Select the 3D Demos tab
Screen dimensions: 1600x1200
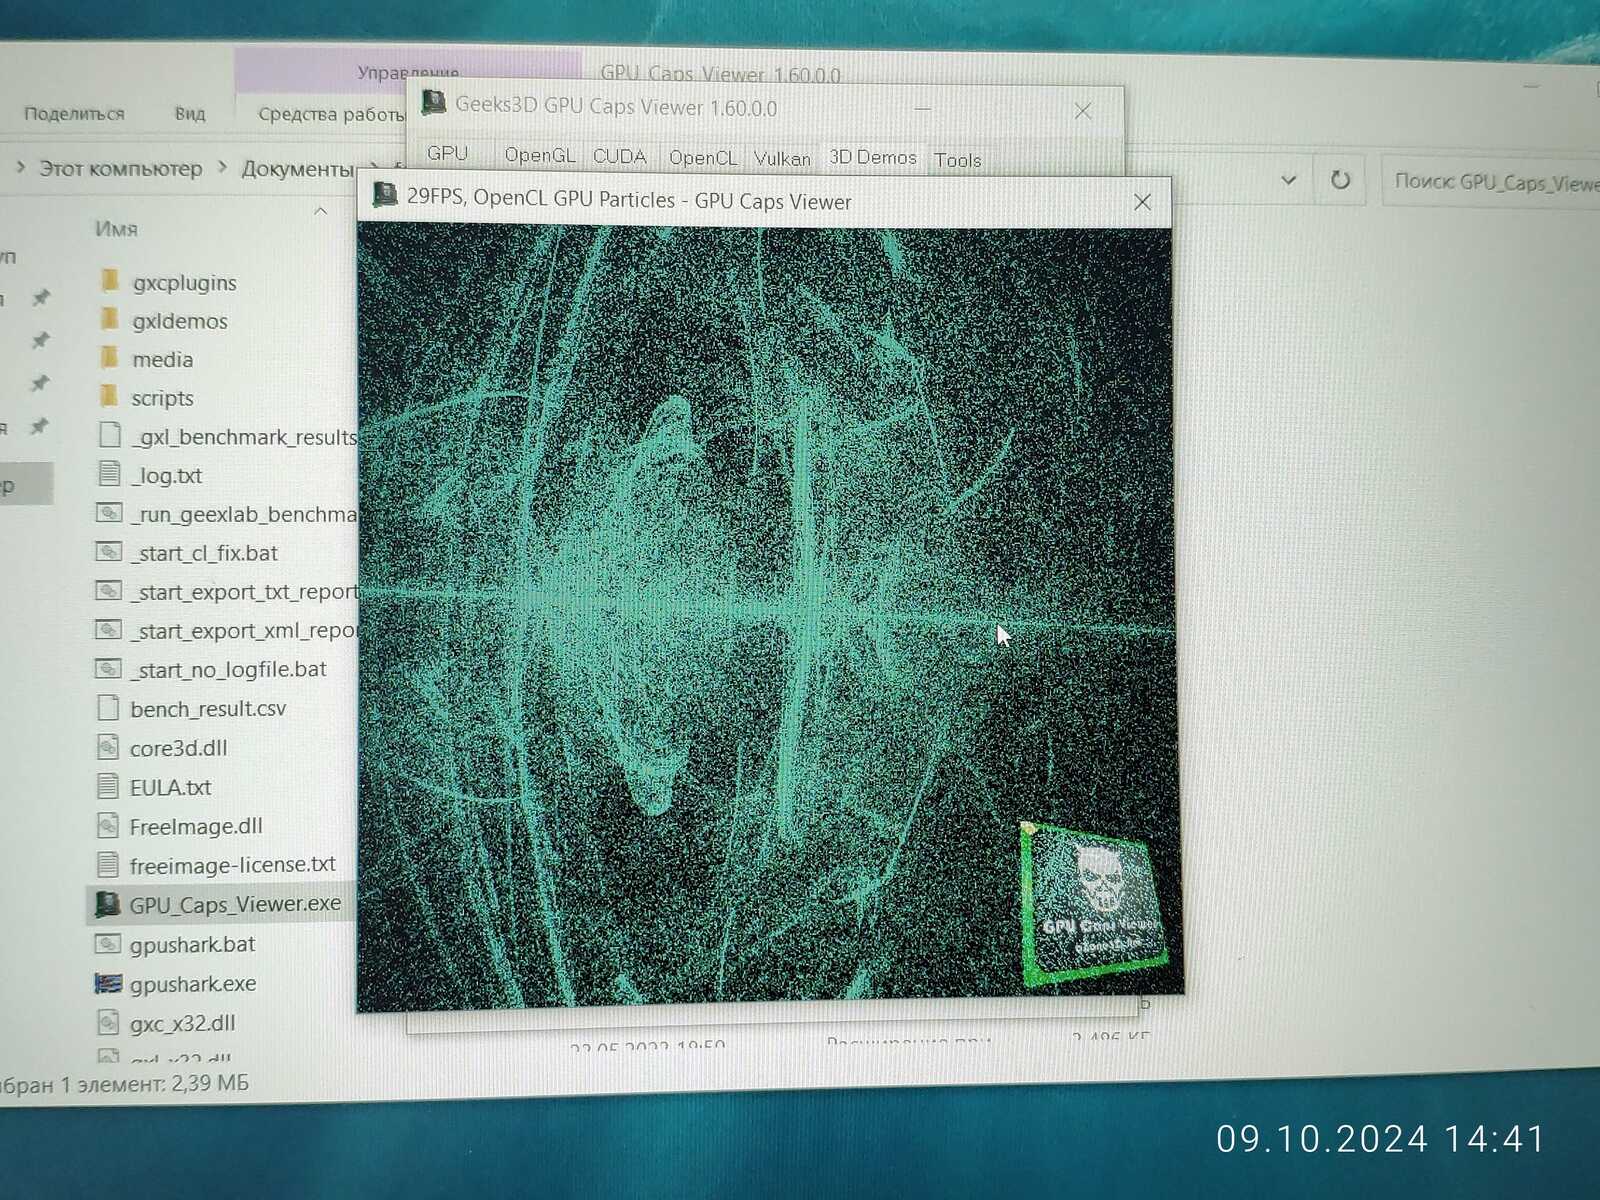coord(873,158)
